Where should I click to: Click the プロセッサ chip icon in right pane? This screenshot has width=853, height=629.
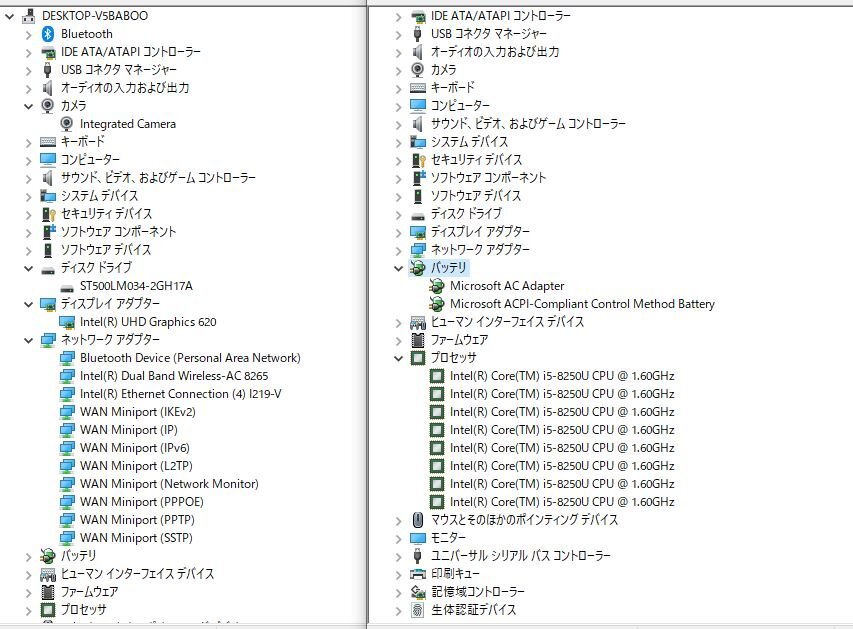418,357
